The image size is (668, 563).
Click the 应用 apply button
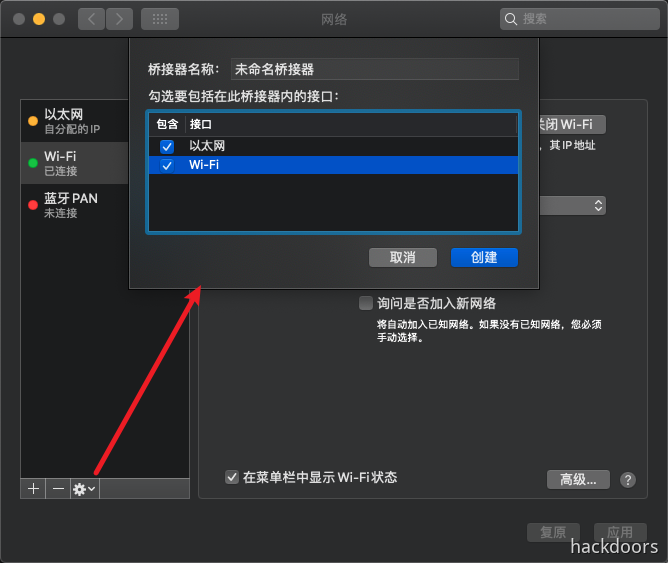[x=620, y=532]
